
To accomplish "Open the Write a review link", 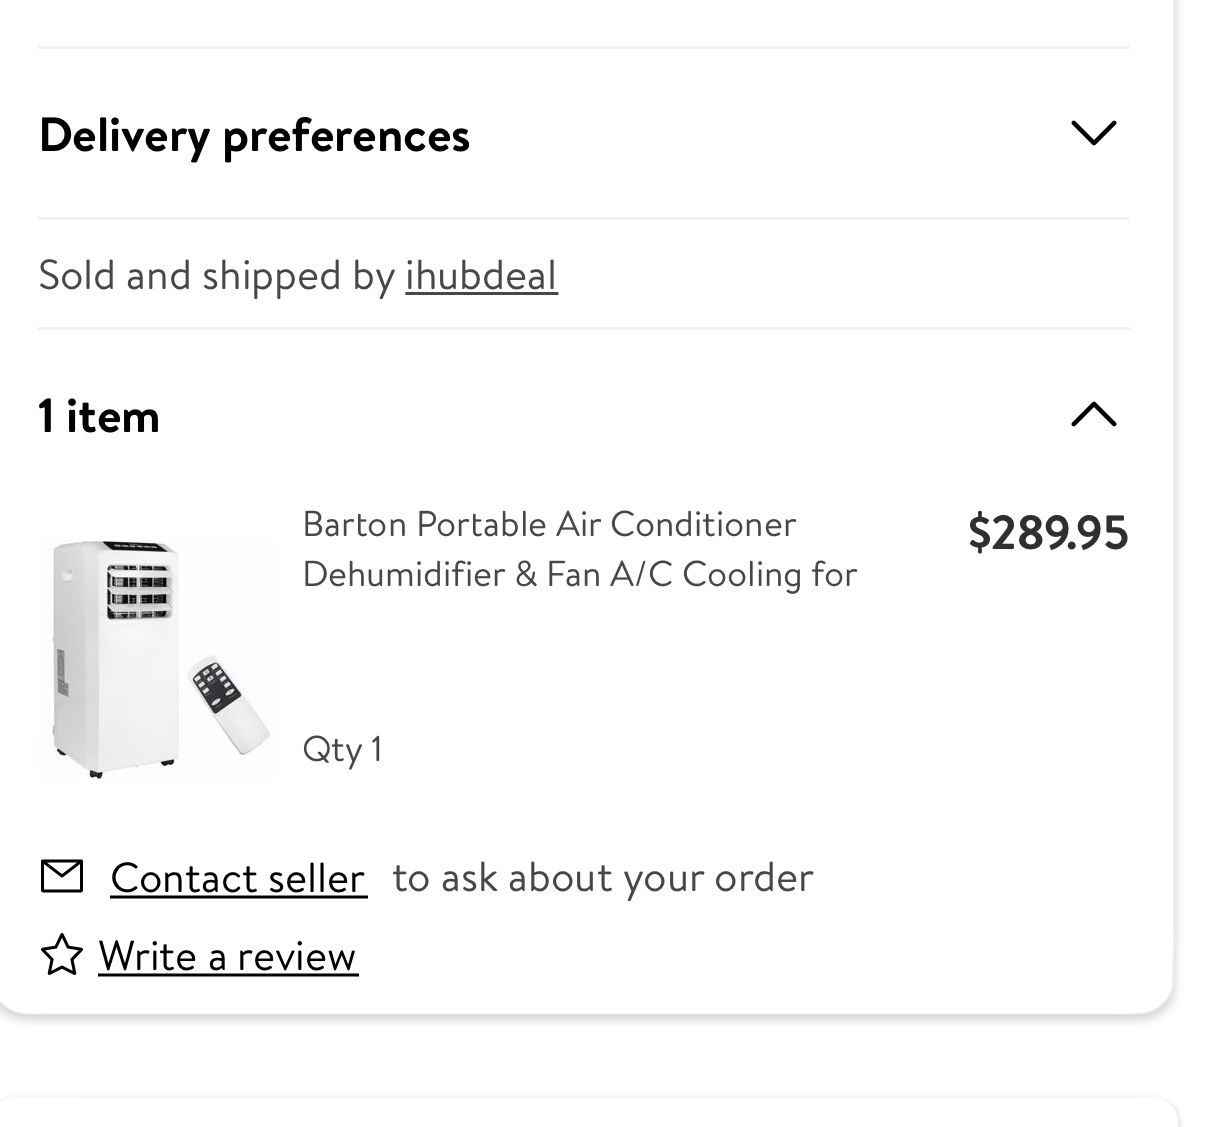I will click(227, 957).
